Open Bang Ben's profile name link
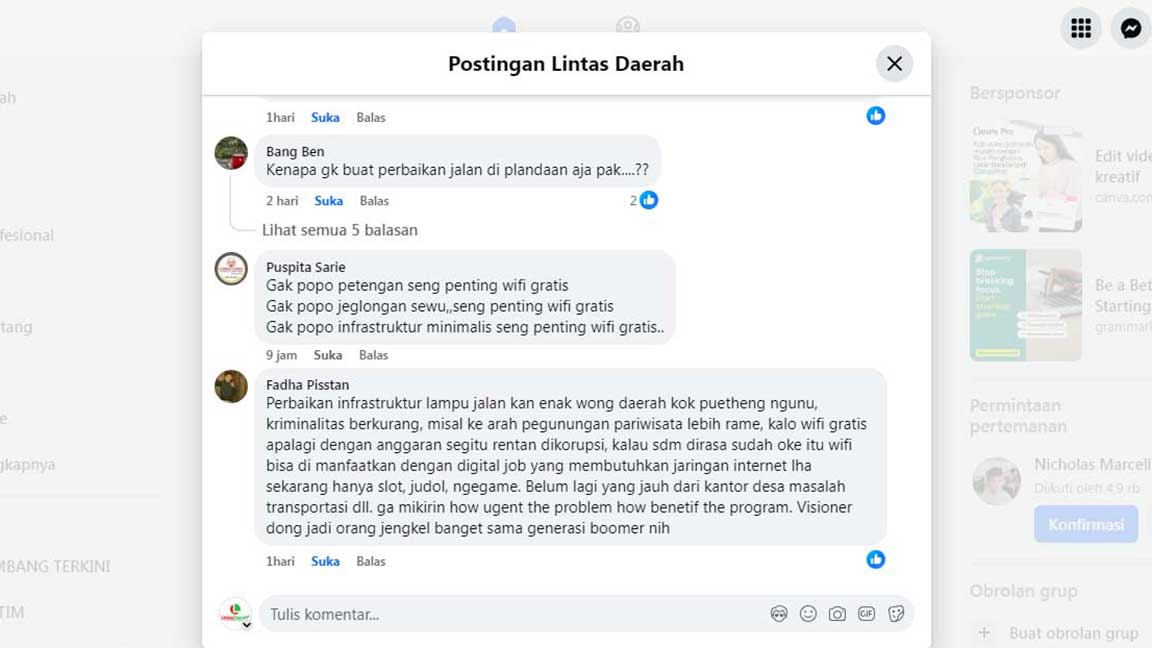 coord(295,152)
